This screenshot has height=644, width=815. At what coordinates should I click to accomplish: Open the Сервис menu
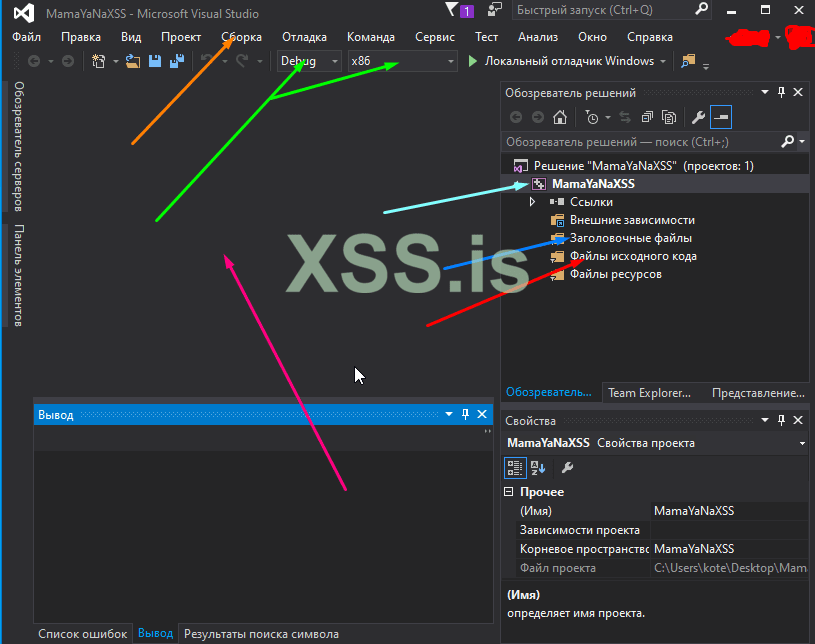[x=435, y=37]
